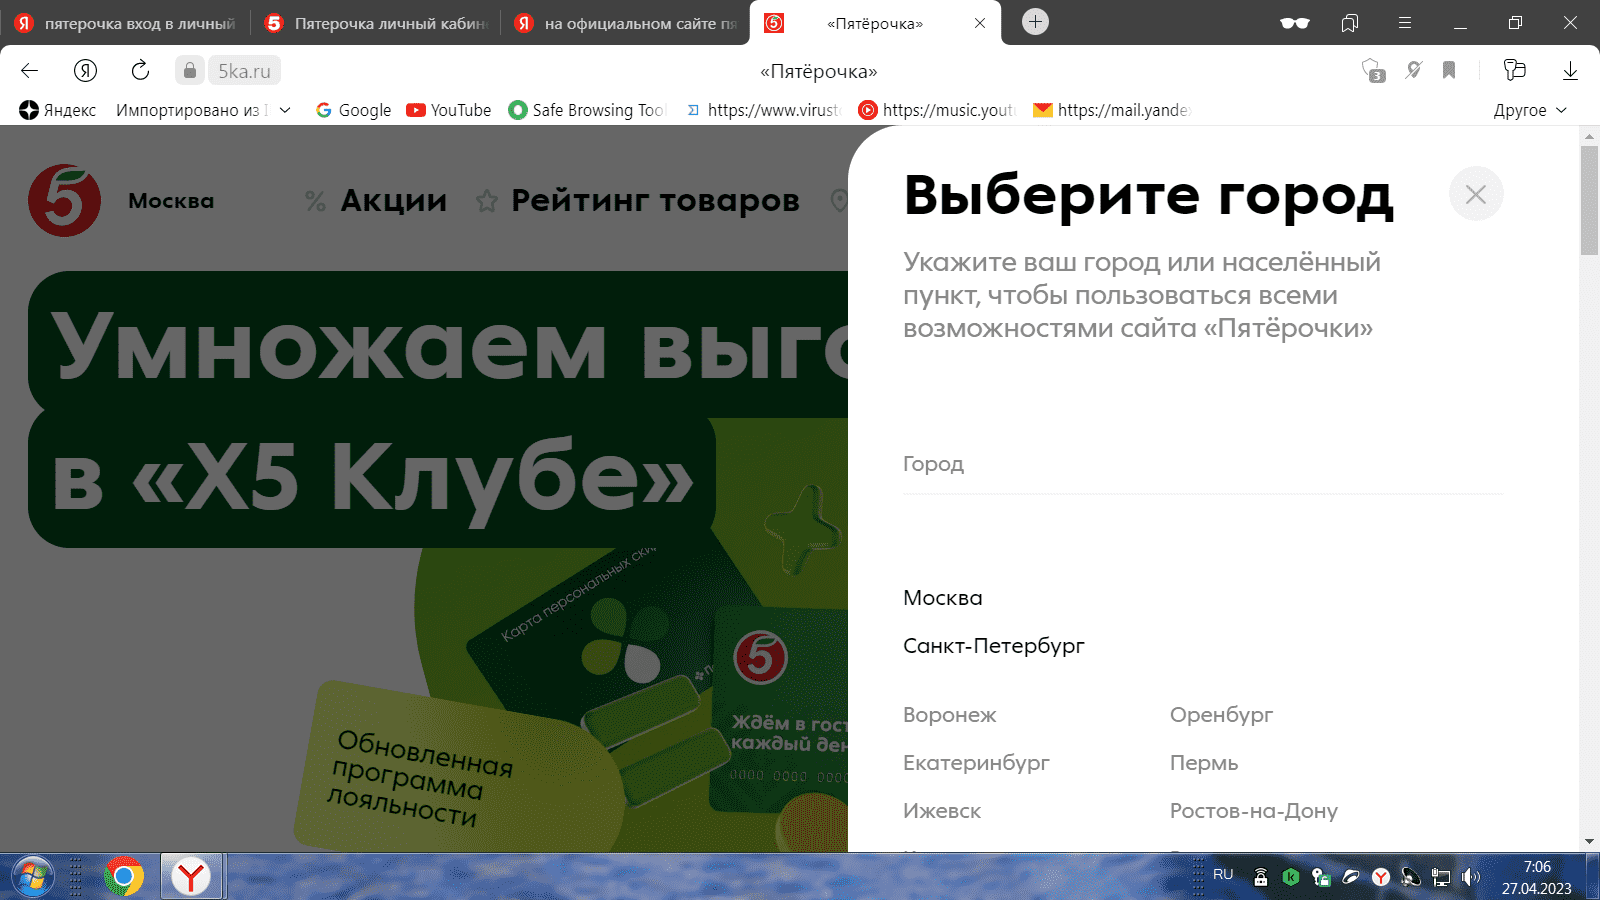
Task: Close the city selection panel
Action: coord(1476,194)
